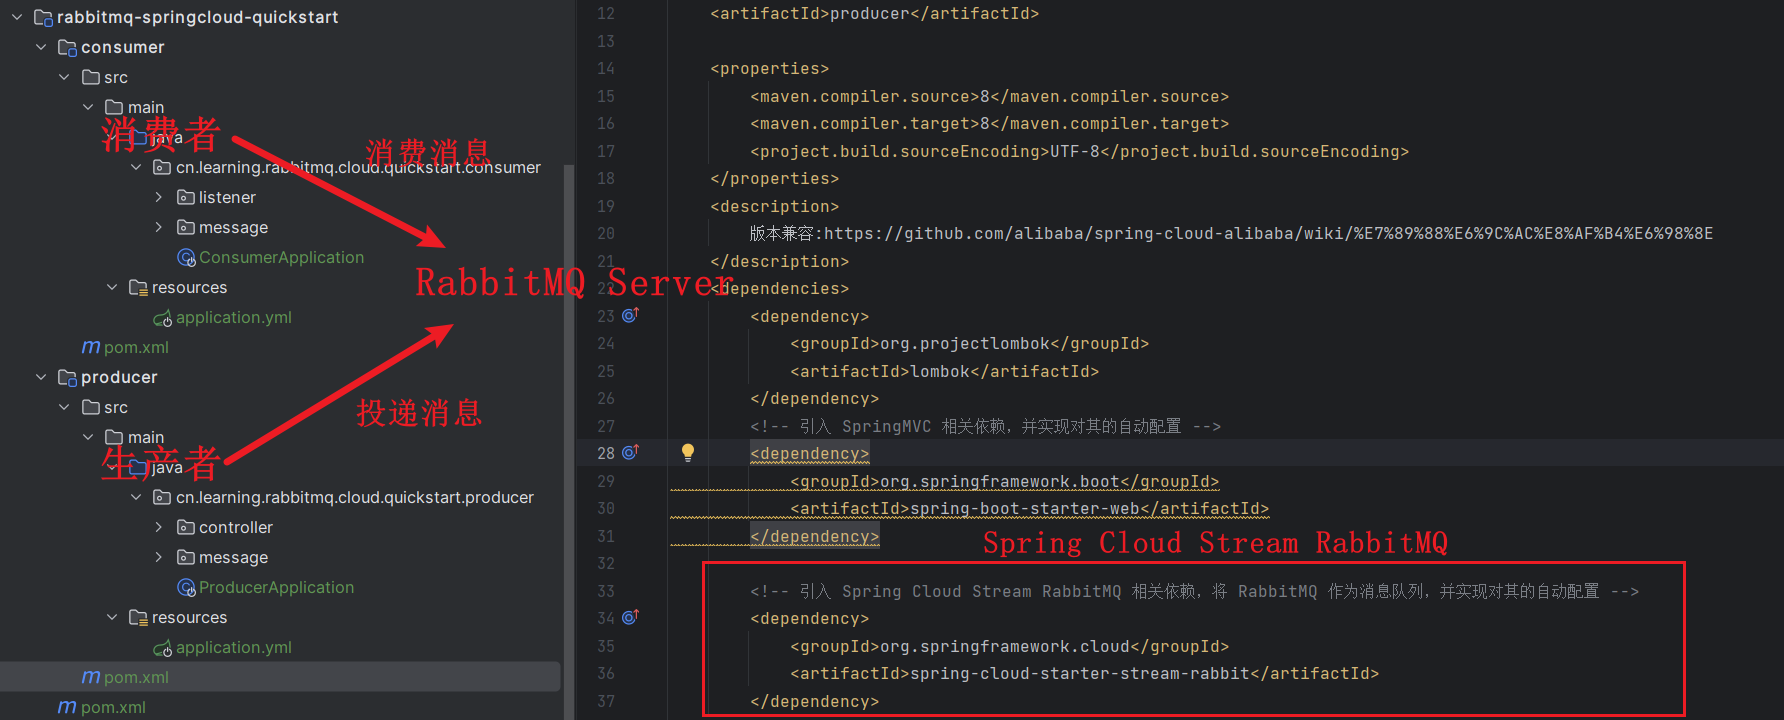Click the gutter dependency icon on line 28
1784x720 pixels.
[630, 452]
